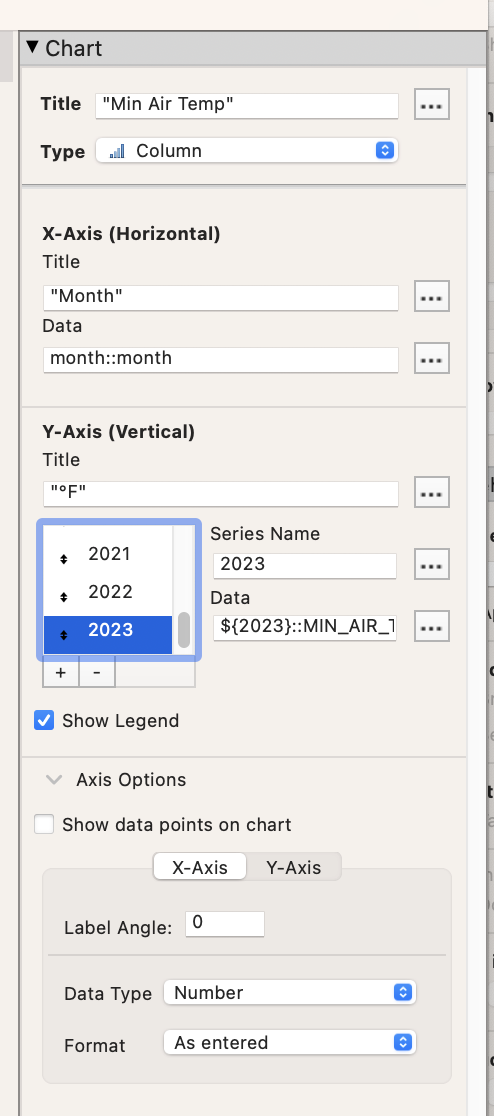Collapse the Chart section triangle
Viewport: 494px width, 1116px height.
point(32,47)
